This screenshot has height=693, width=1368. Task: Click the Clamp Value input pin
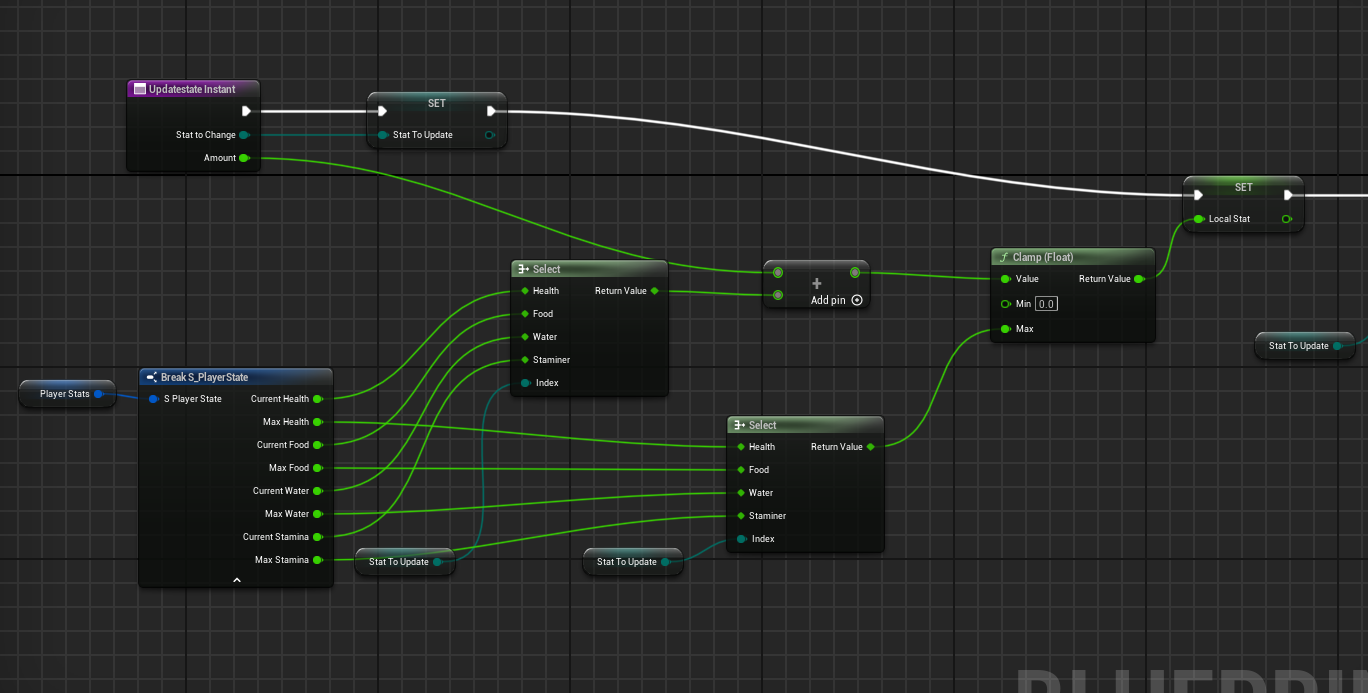[x=1006, y=279]
